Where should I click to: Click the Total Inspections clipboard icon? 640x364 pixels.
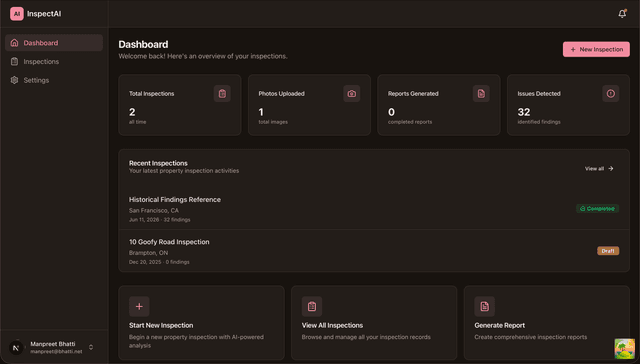pyautogui.click(x=222, y=93)
